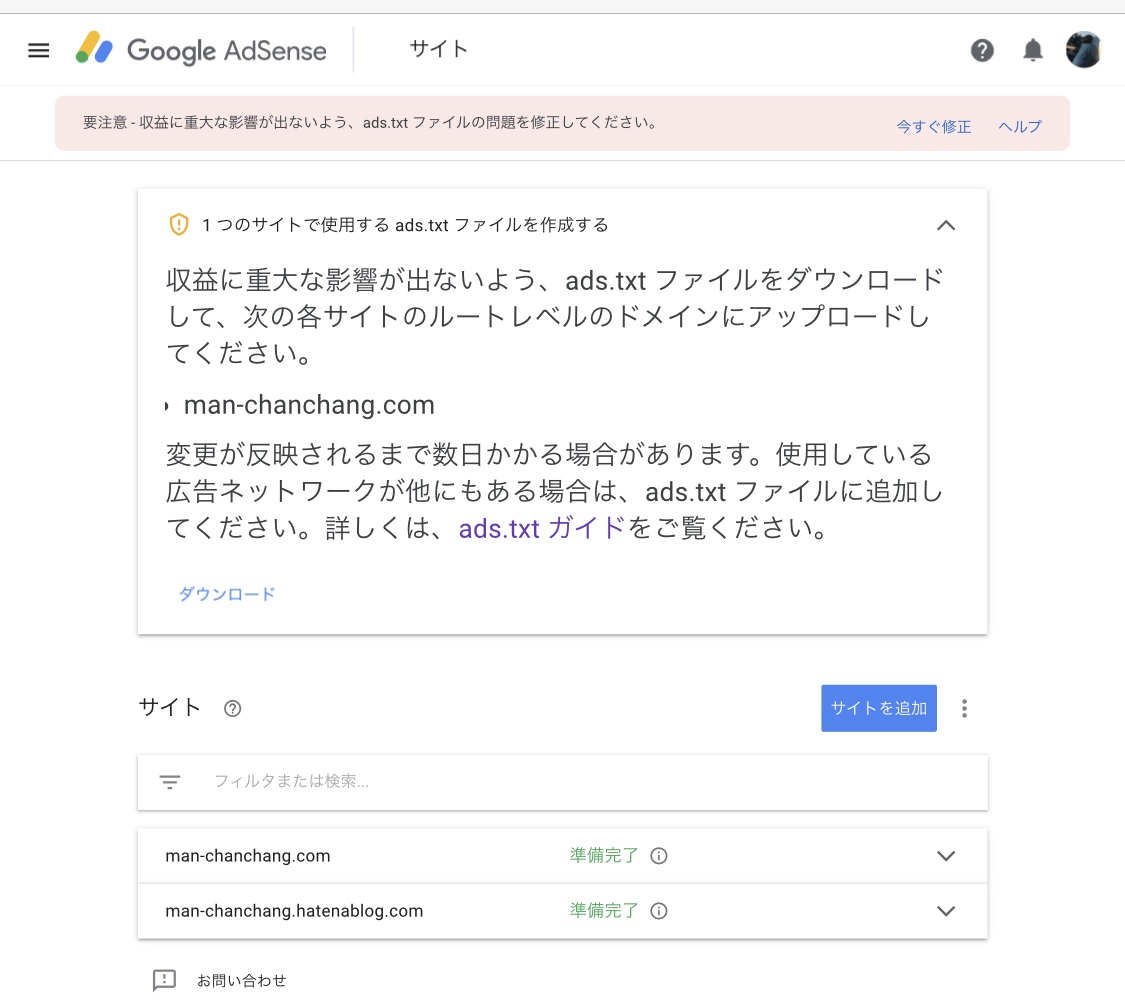Open the ads.txt ガイド link
The width and height of the screenshot is (1125, 1003).
click(542, 529)
